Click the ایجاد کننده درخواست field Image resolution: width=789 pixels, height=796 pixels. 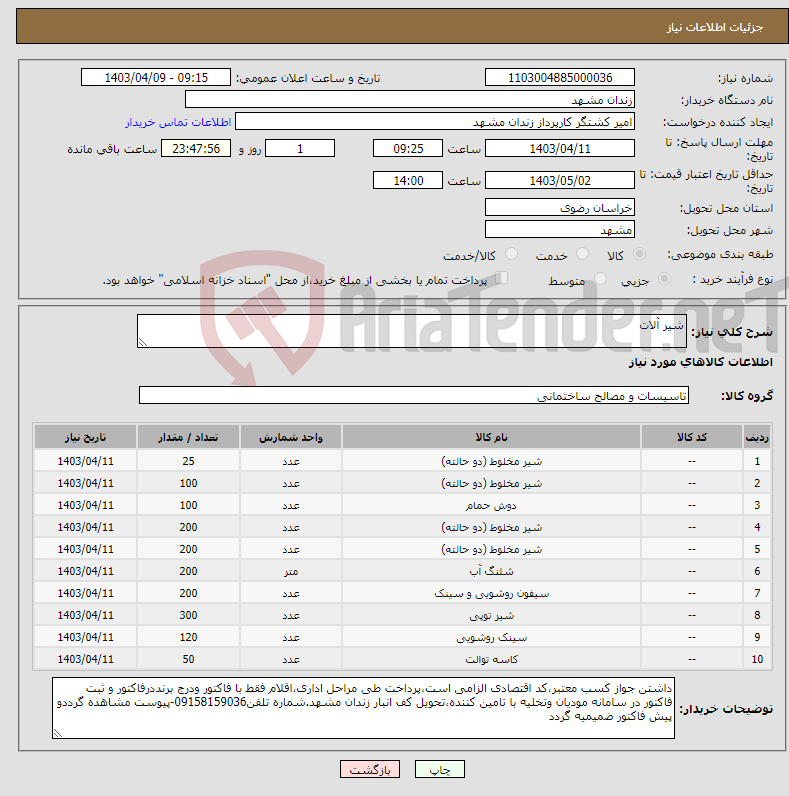tap(435, 122)
